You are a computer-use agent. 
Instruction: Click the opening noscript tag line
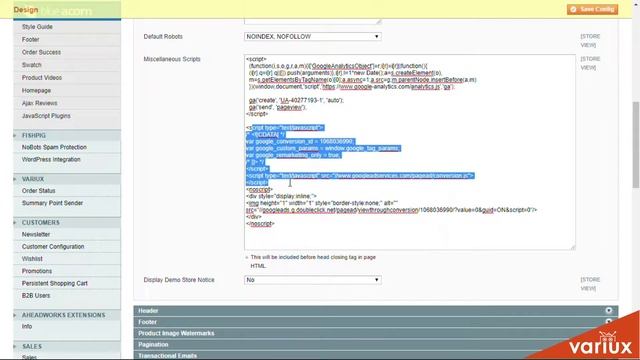coord(260,189)
